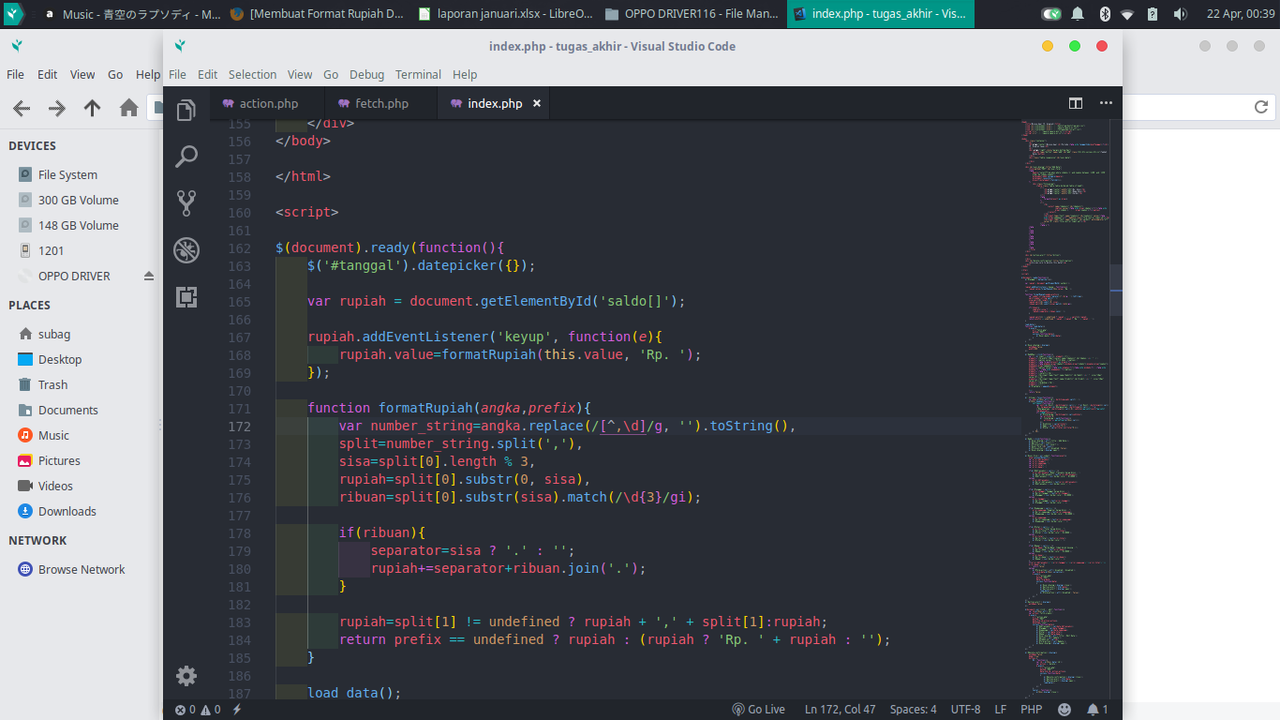The image size is (1280, 720).
Task: Switch to the fetch.php tab
Action: (382, 103)
